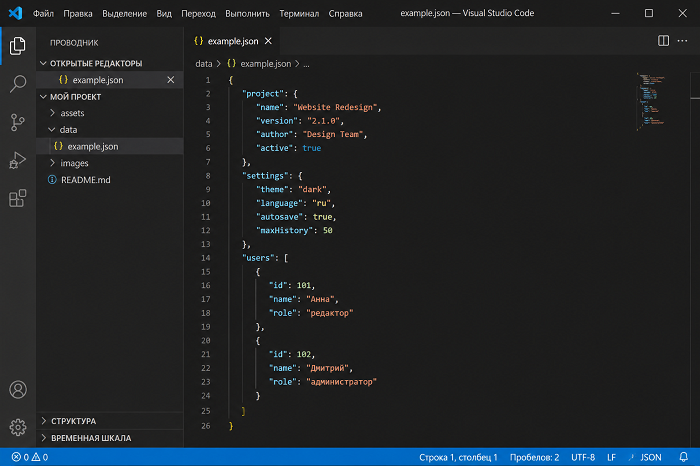700x466 pixels.
Task: Open the Выполнить menu
Action: point(247,13)
